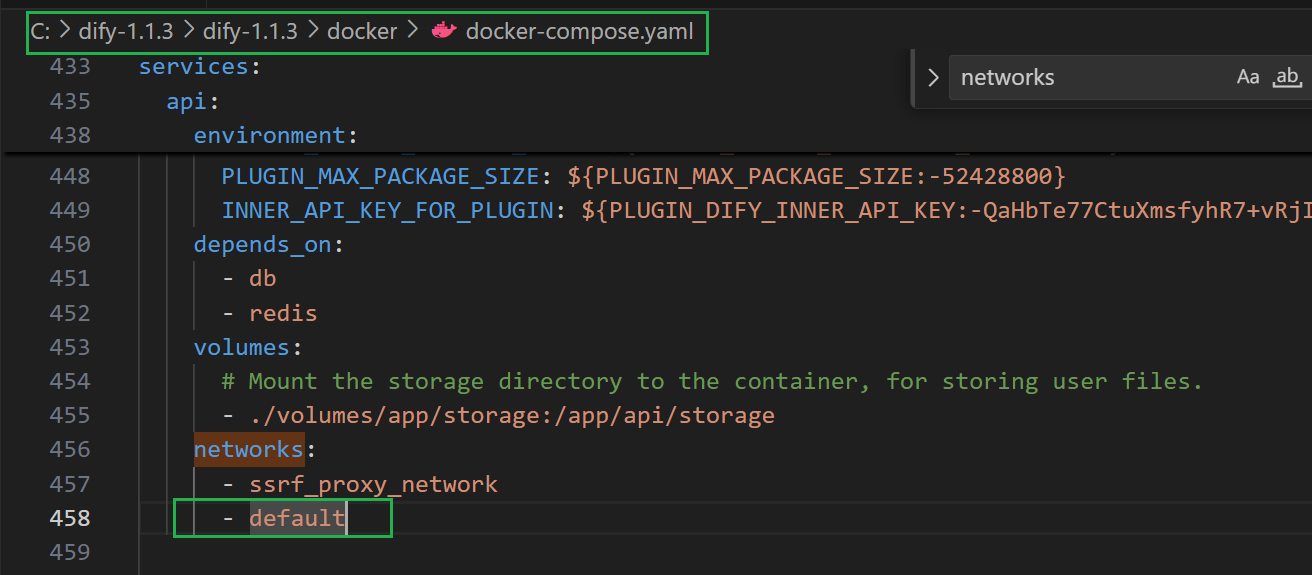The width and height of the screenshot is (1312, 575).
Task: Click the 'default' entry on line 458
Action: tap(297, 518)
